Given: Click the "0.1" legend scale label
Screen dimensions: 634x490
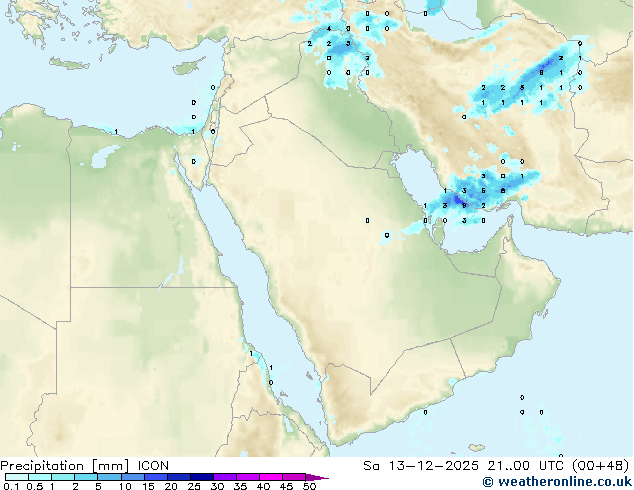Looking at the screenshot, I should click(x=11, y=486).
